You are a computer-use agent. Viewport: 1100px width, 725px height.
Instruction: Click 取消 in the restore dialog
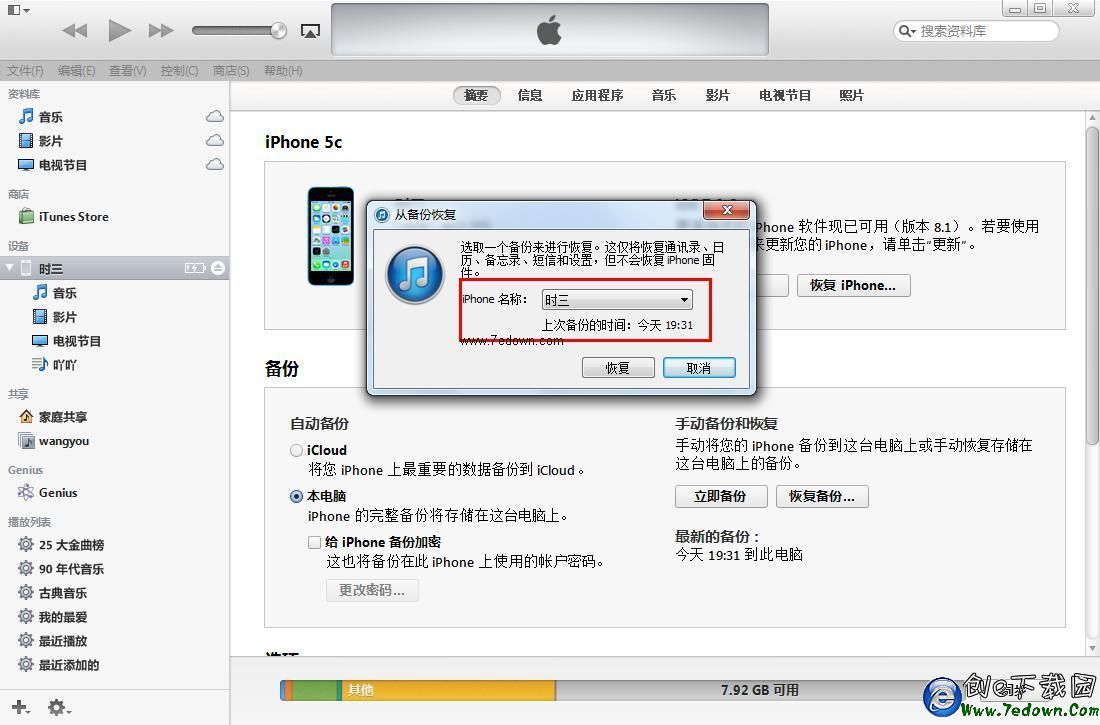[699, 368]
